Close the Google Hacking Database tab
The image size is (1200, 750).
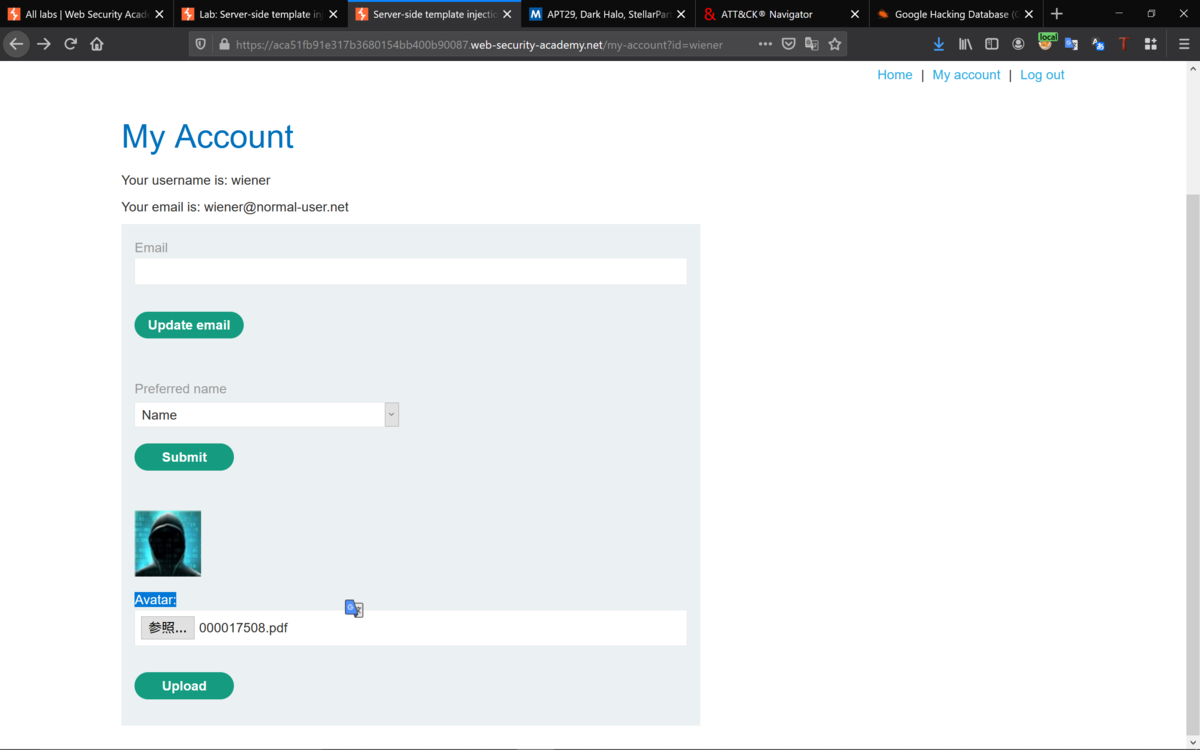(1028, 14)
